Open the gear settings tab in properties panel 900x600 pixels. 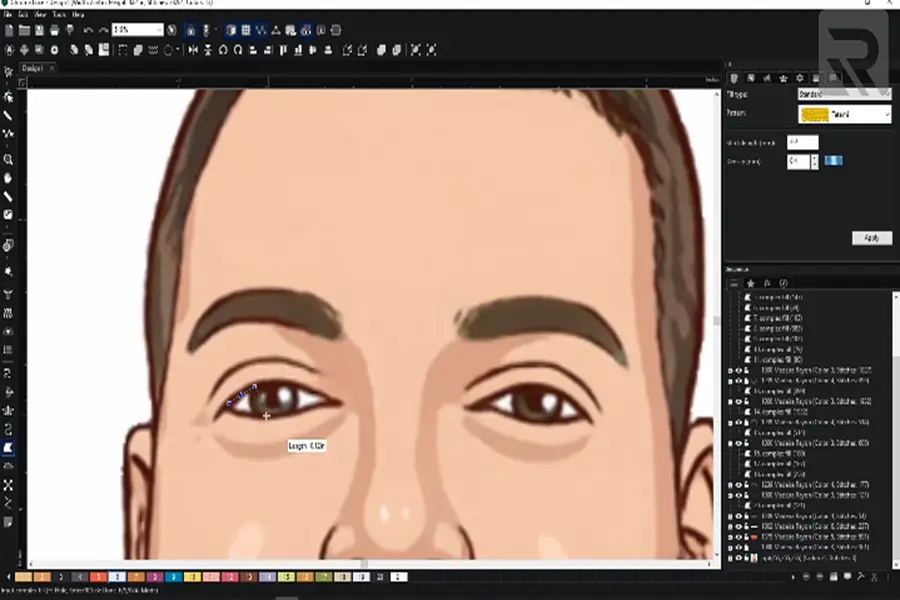click(800, 78)
